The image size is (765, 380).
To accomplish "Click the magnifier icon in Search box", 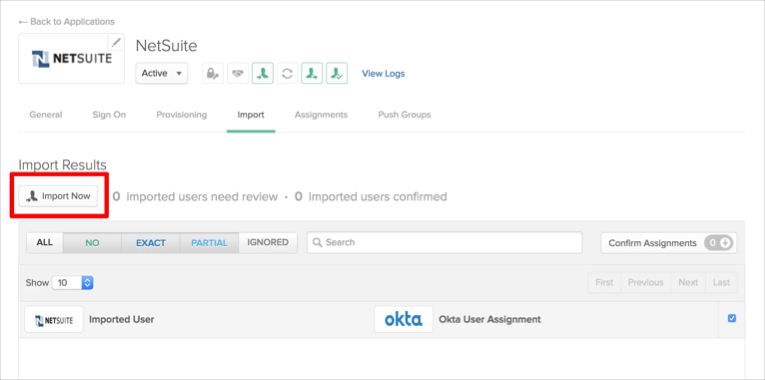I will tap(317, 242).
